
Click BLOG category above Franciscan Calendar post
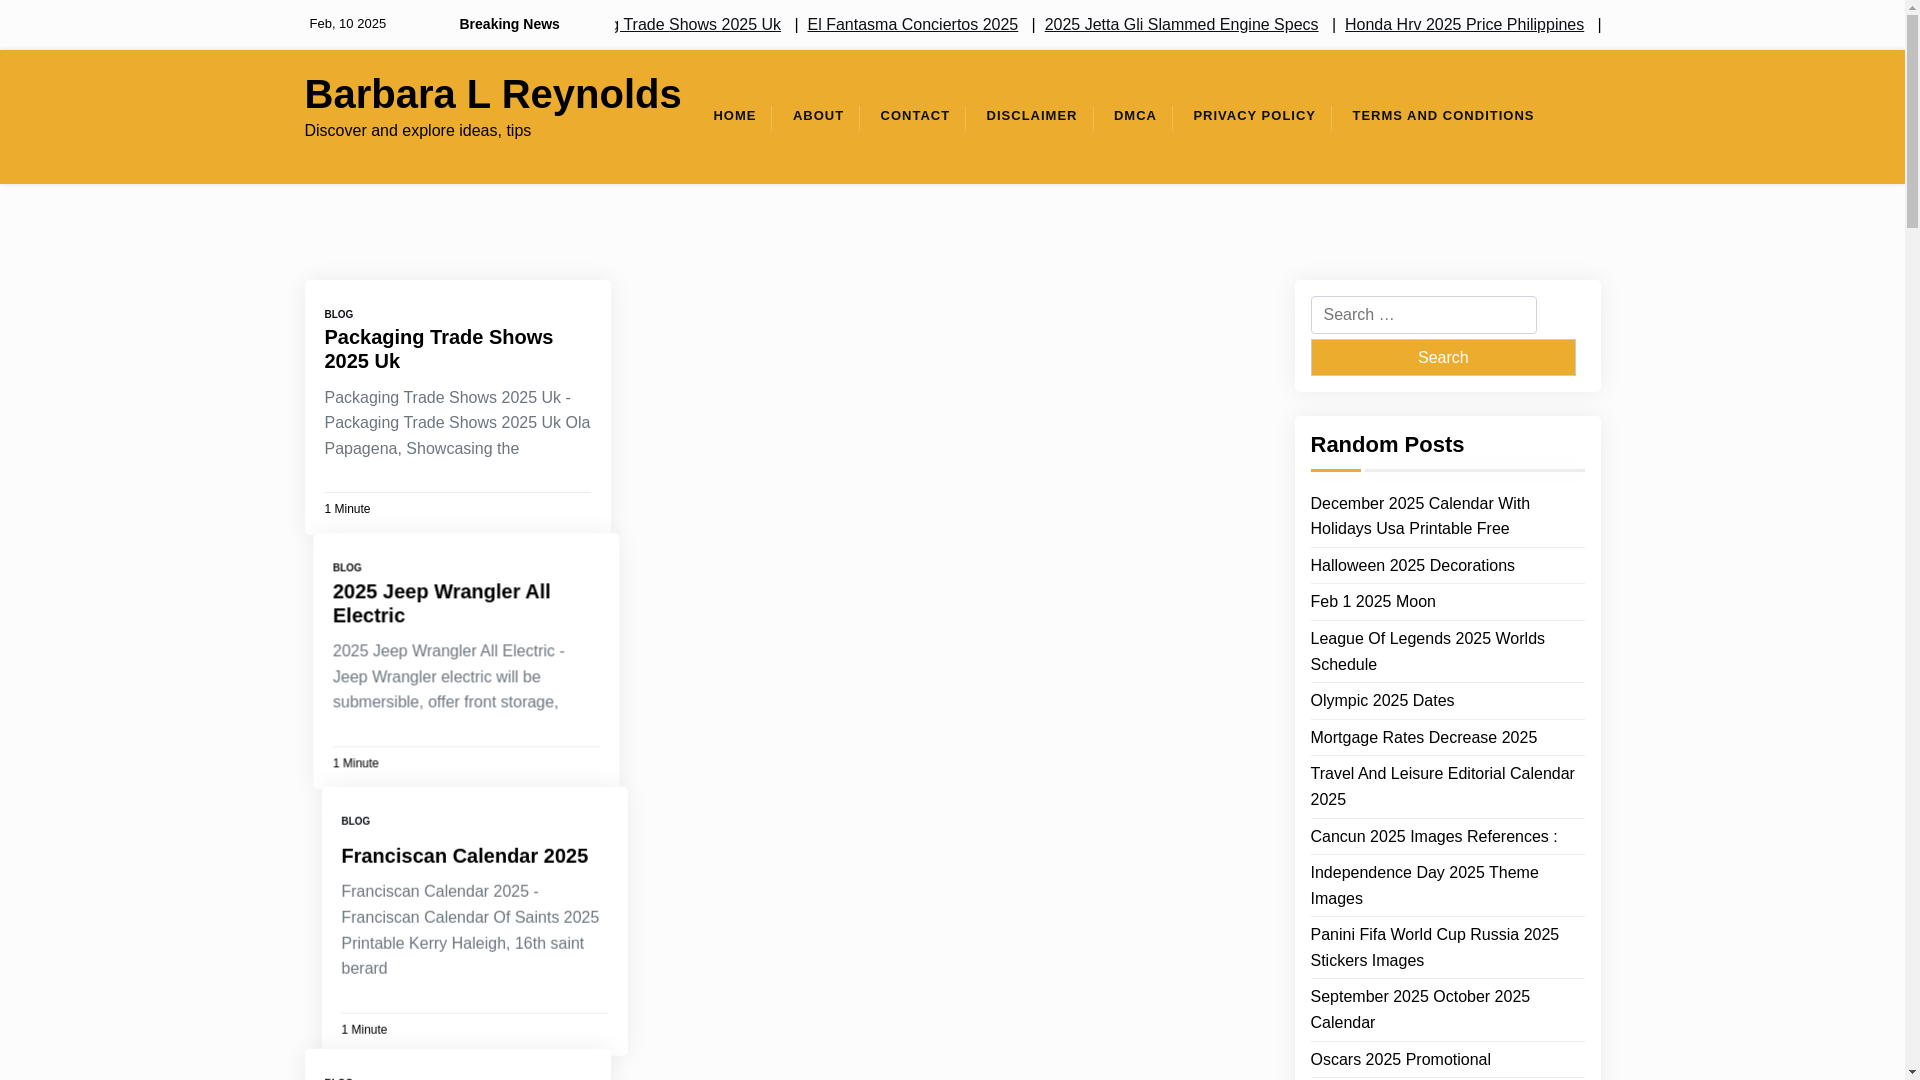[355, 821]
